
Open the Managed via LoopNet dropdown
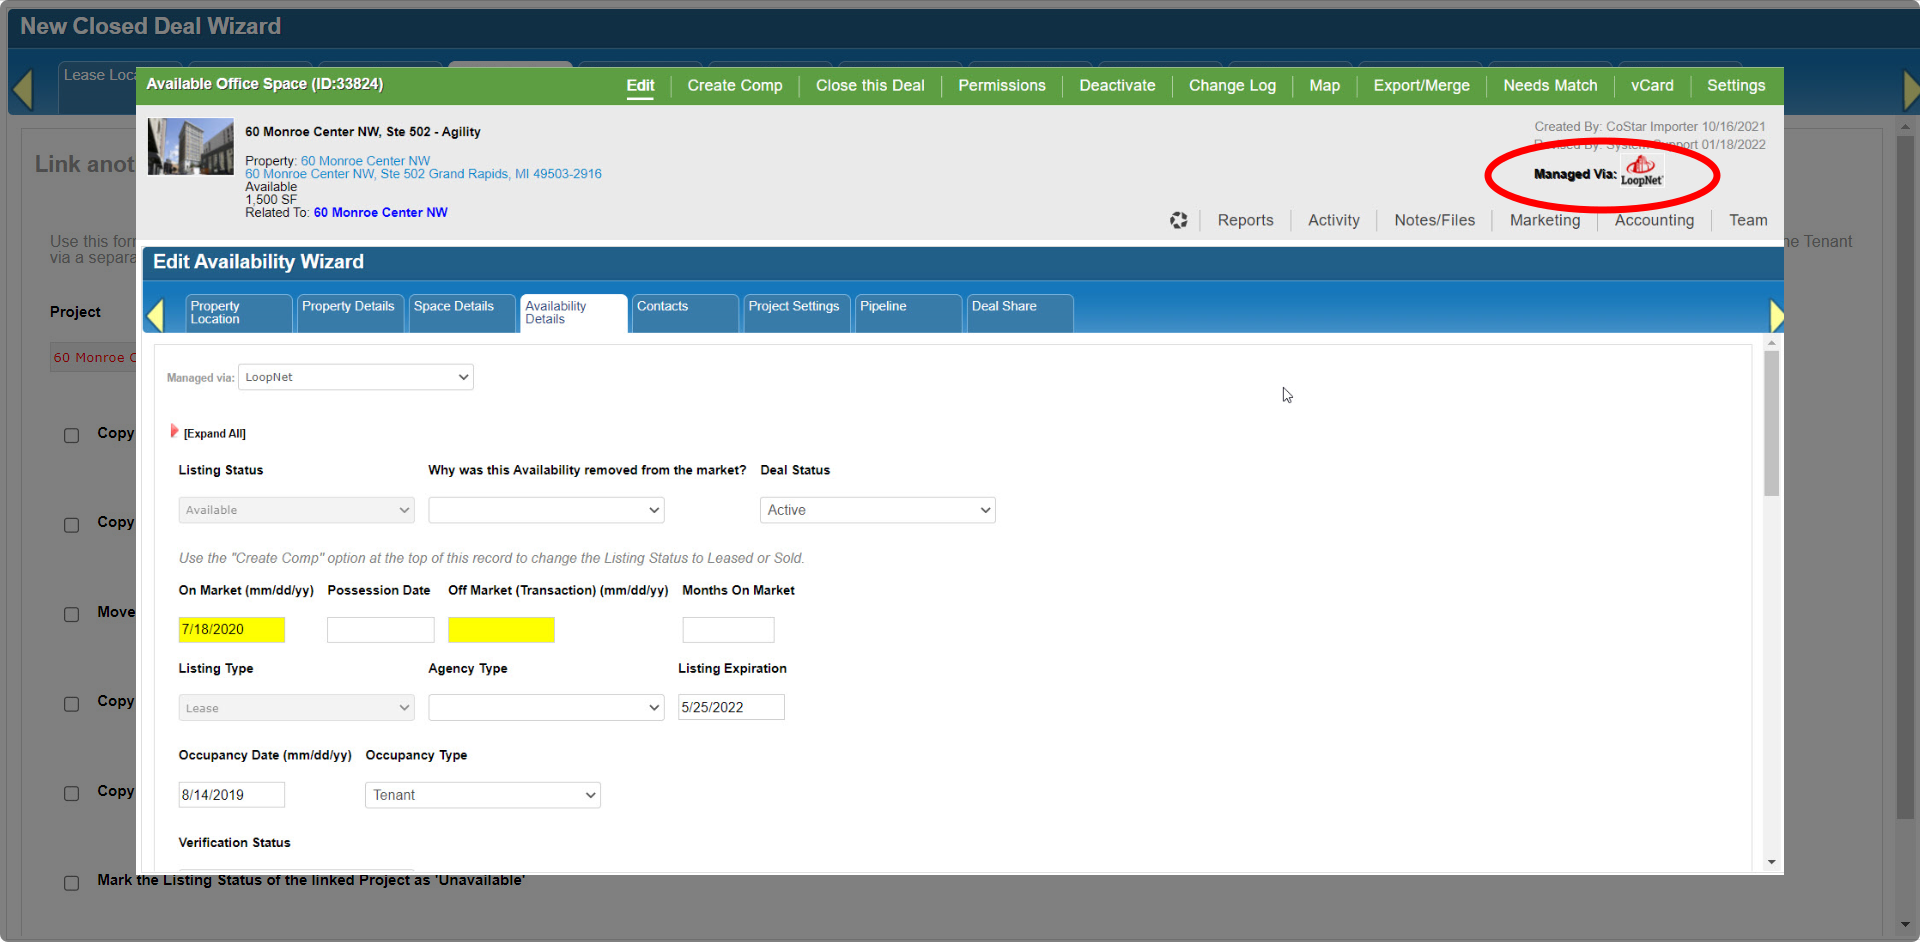[356, 377]
